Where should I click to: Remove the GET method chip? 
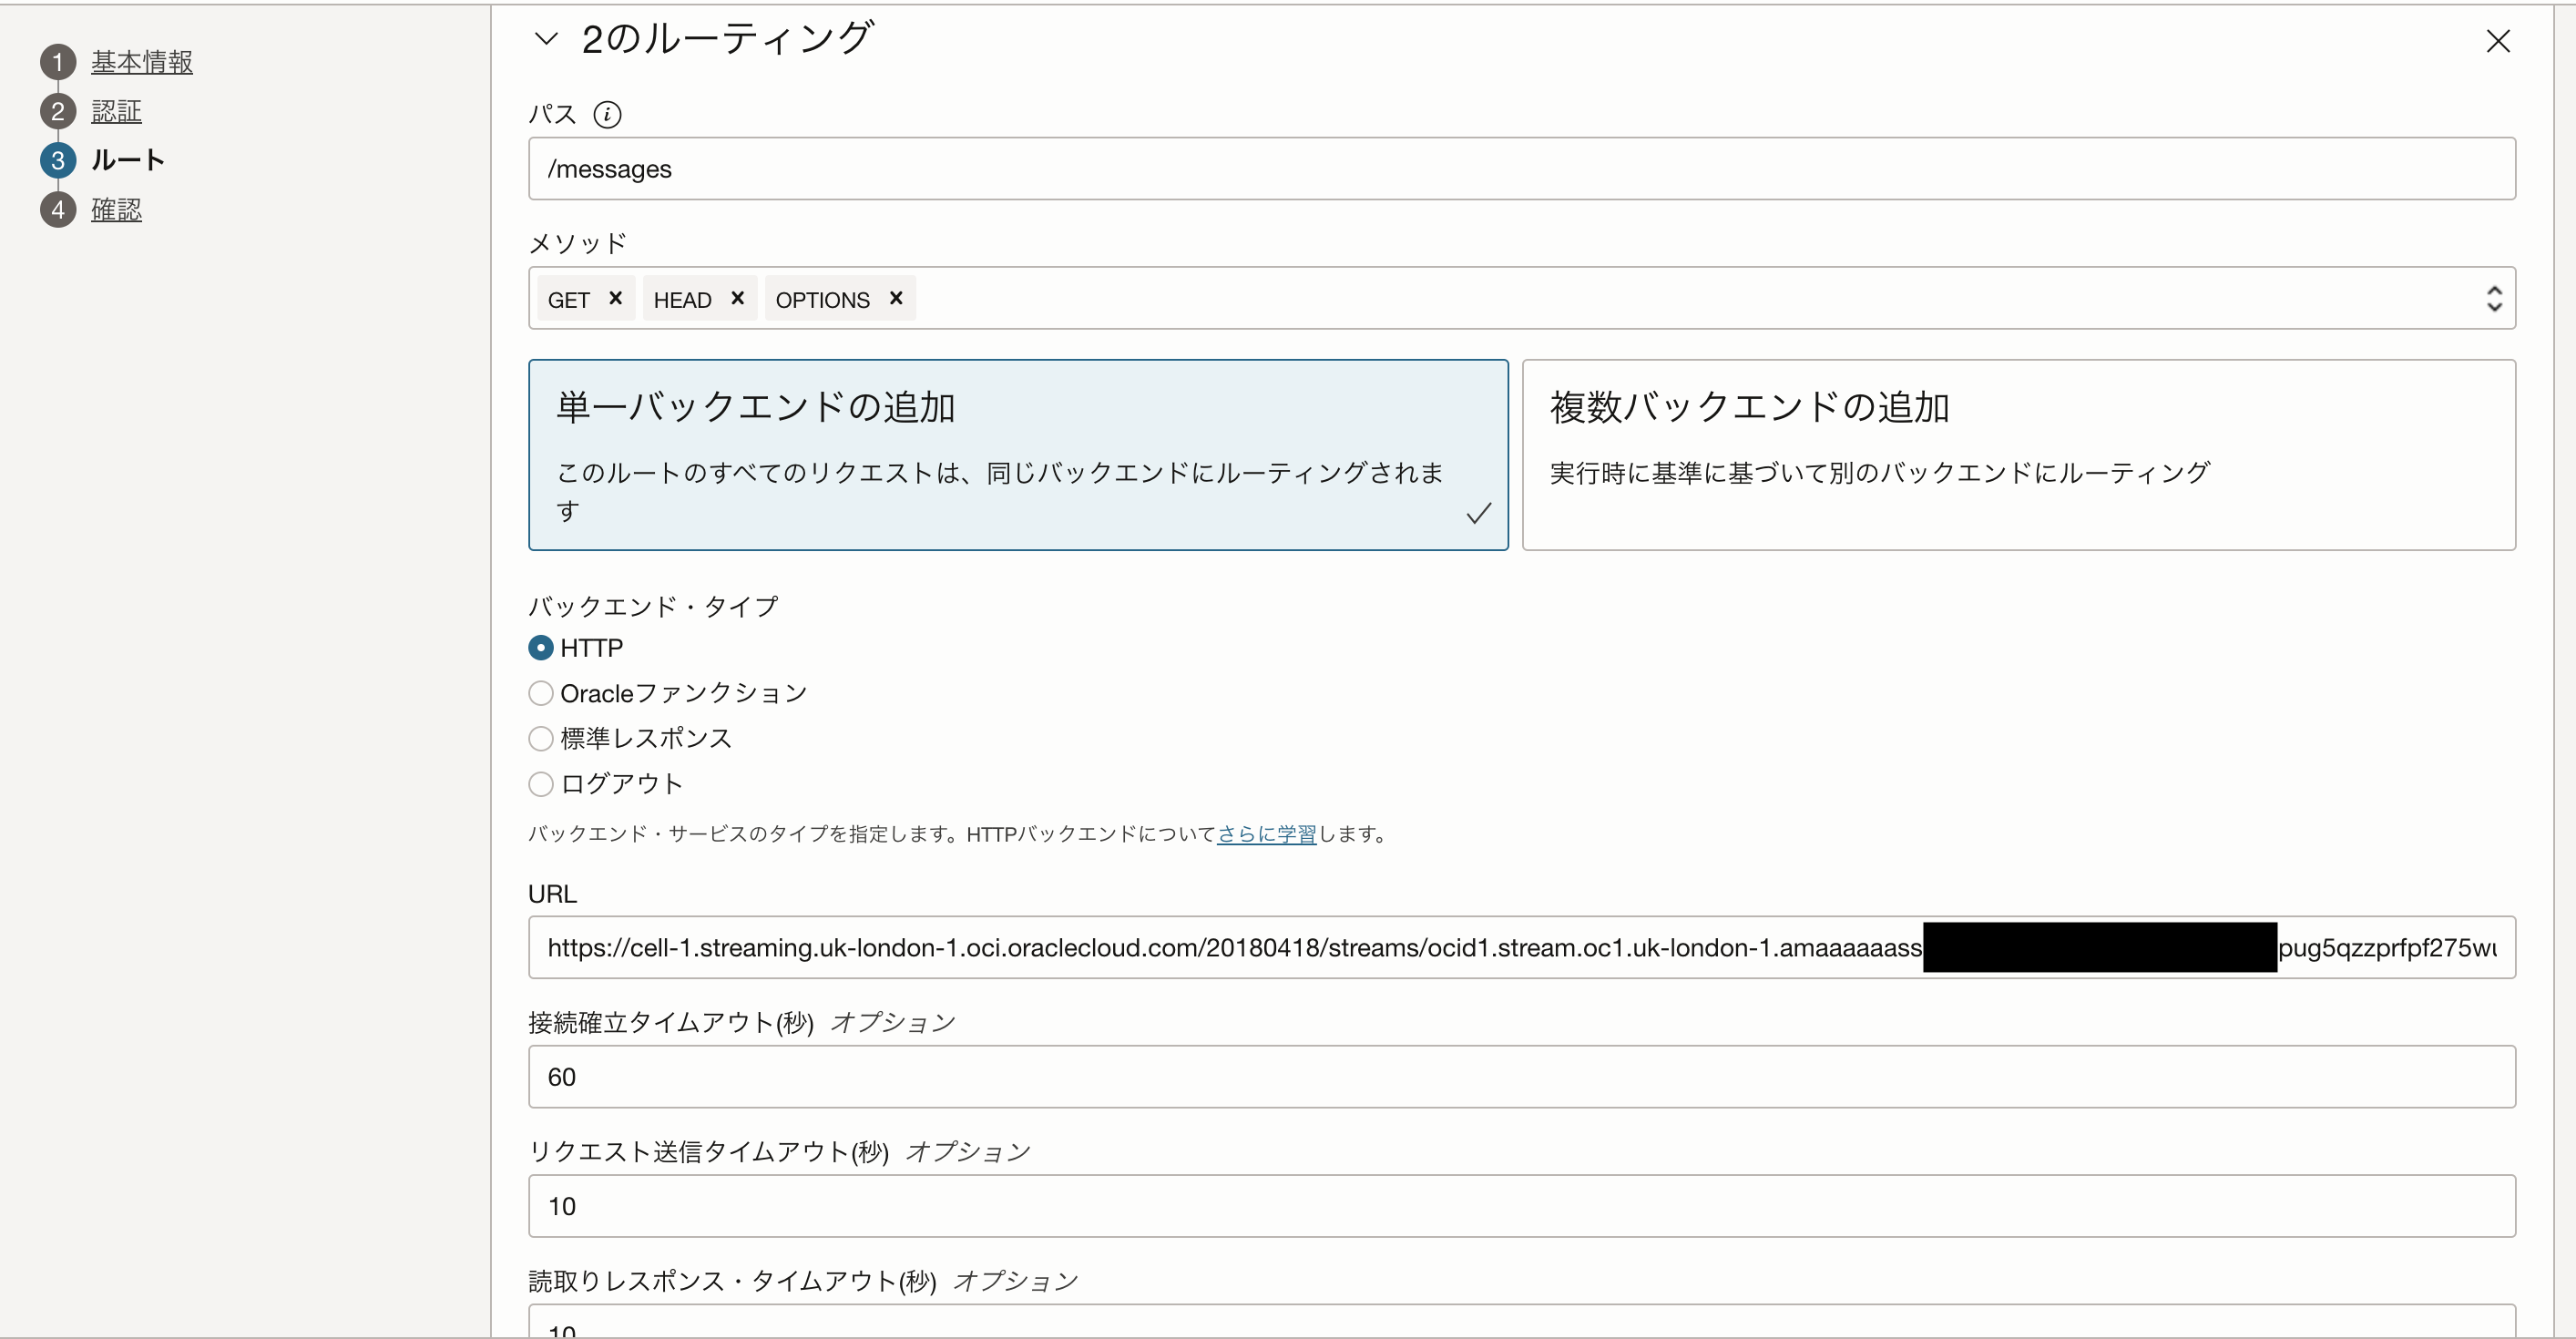click(x=617, y=298)
